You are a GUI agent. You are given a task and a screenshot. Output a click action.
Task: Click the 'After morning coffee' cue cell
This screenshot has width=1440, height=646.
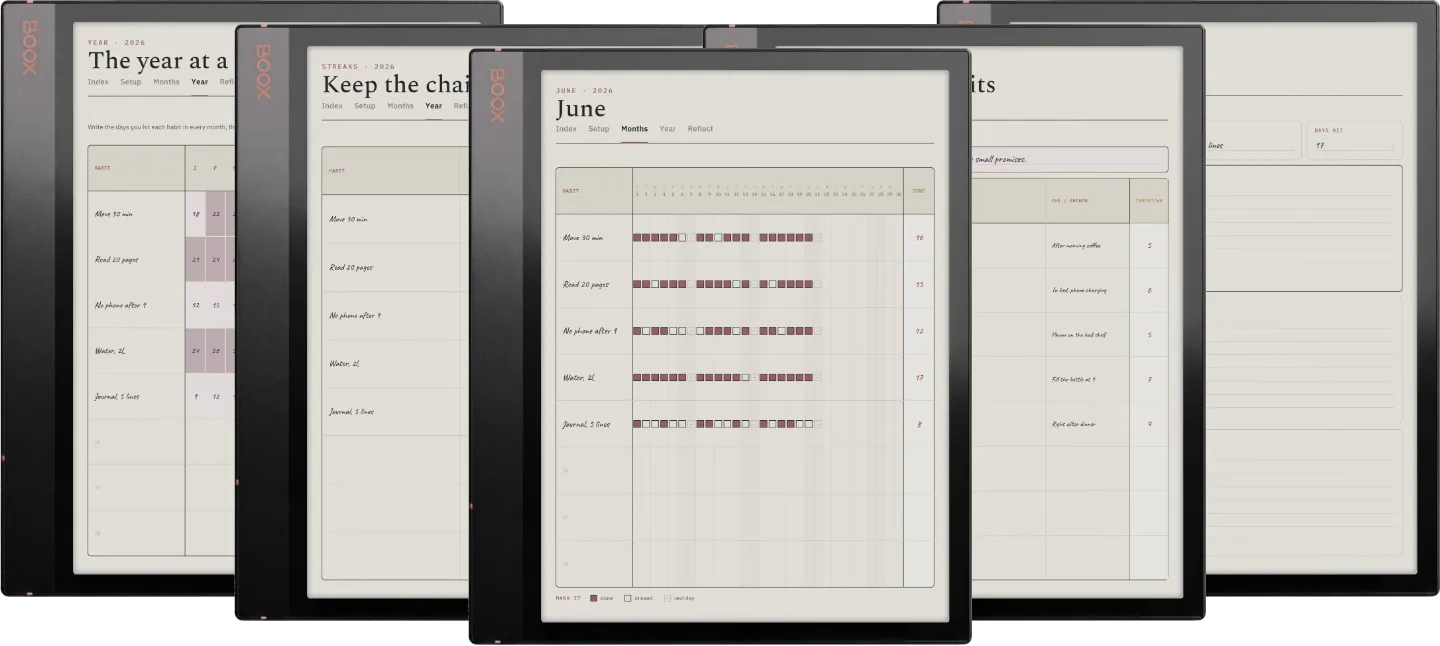[1087, 245]
